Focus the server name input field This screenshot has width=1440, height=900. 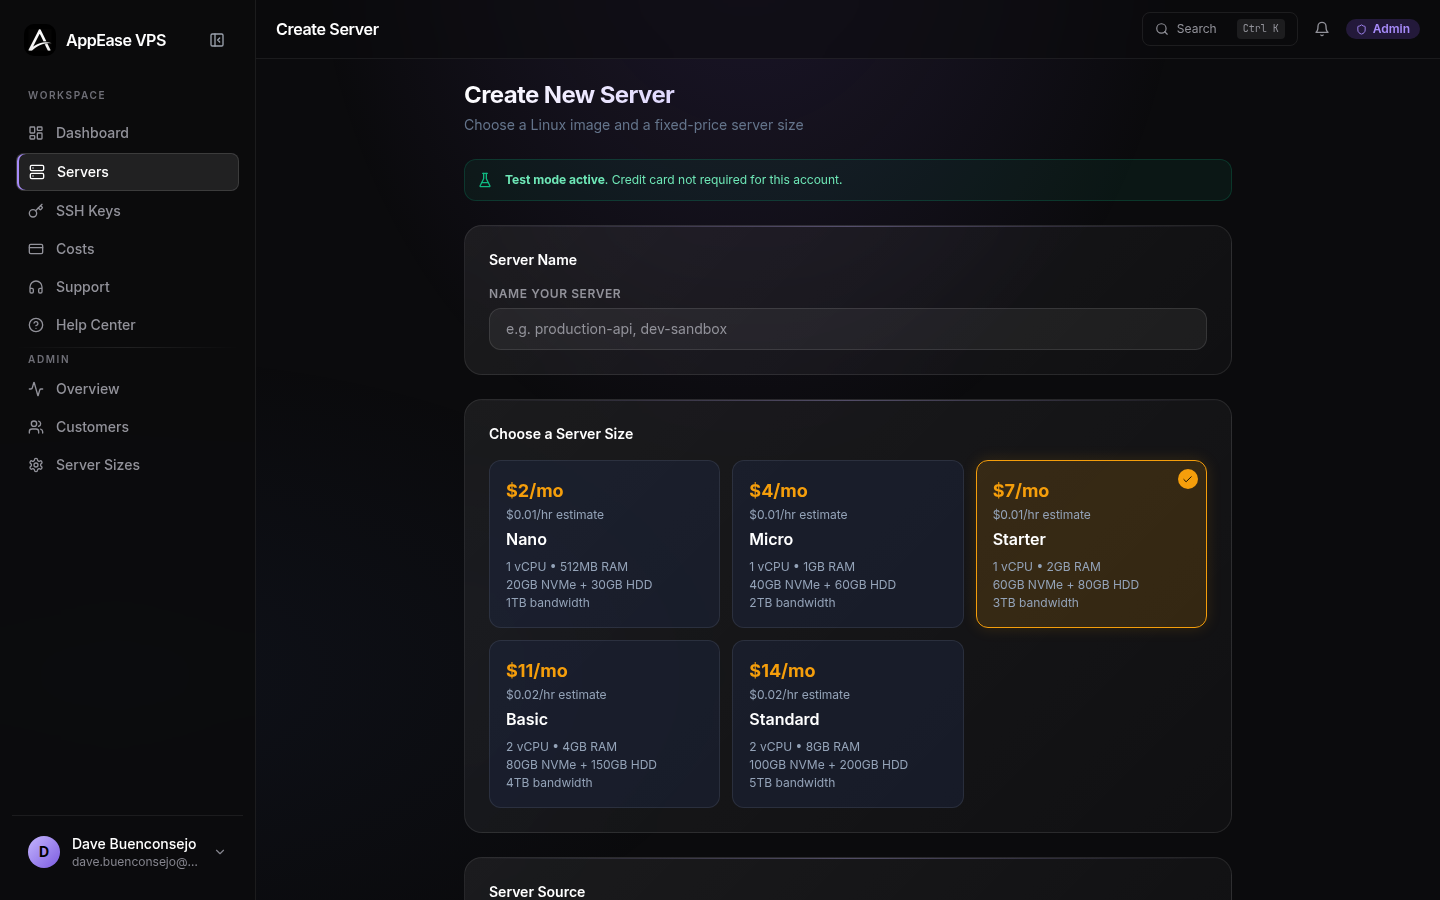click(848, 329)
